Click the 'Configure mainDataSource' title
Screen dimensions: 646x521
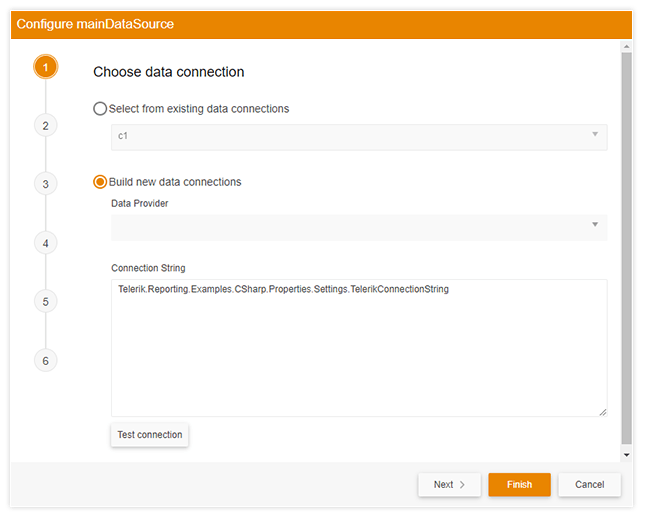tap(95, 24)
